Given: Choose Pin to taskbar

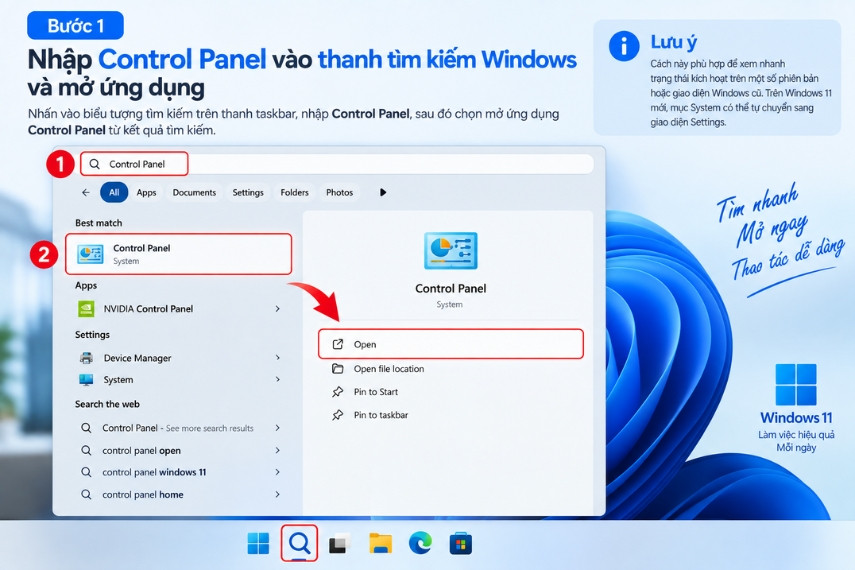Looking at the screenshot, I should coord(381,415).
